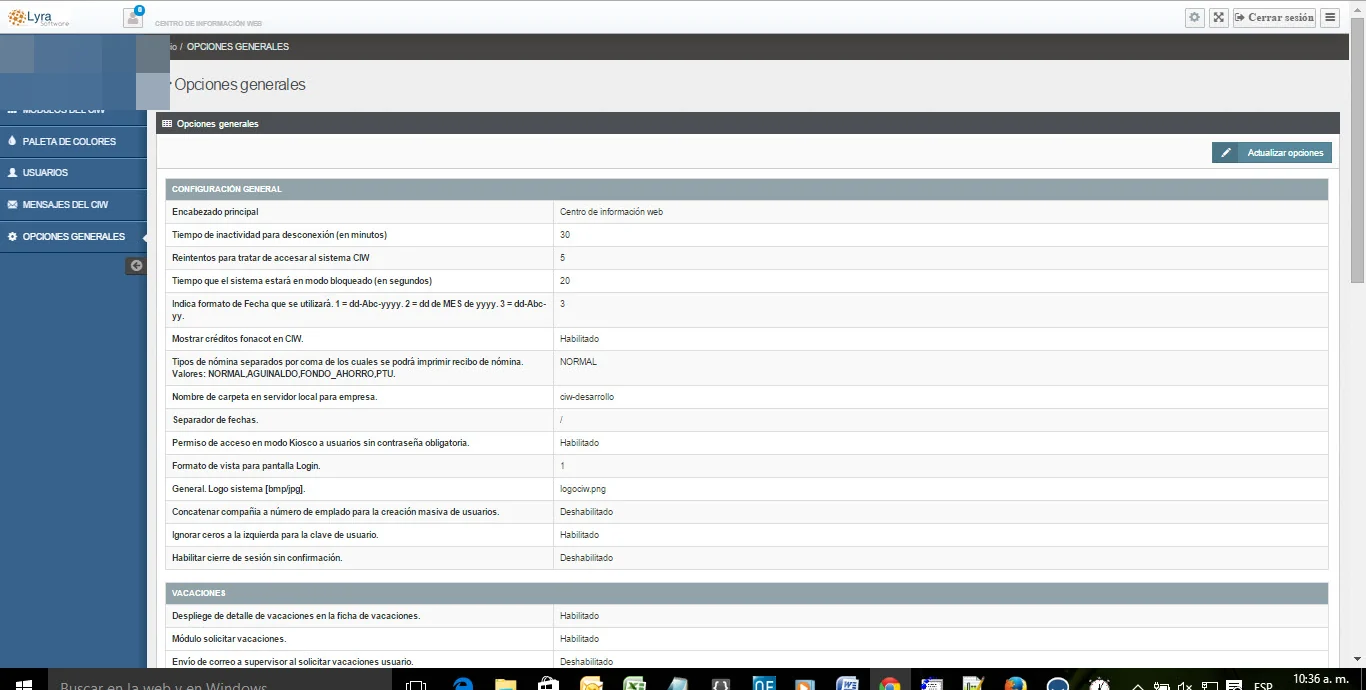Click Tiempo en modo bloqueado label
1366x690 pixels.
click(302, 281)
